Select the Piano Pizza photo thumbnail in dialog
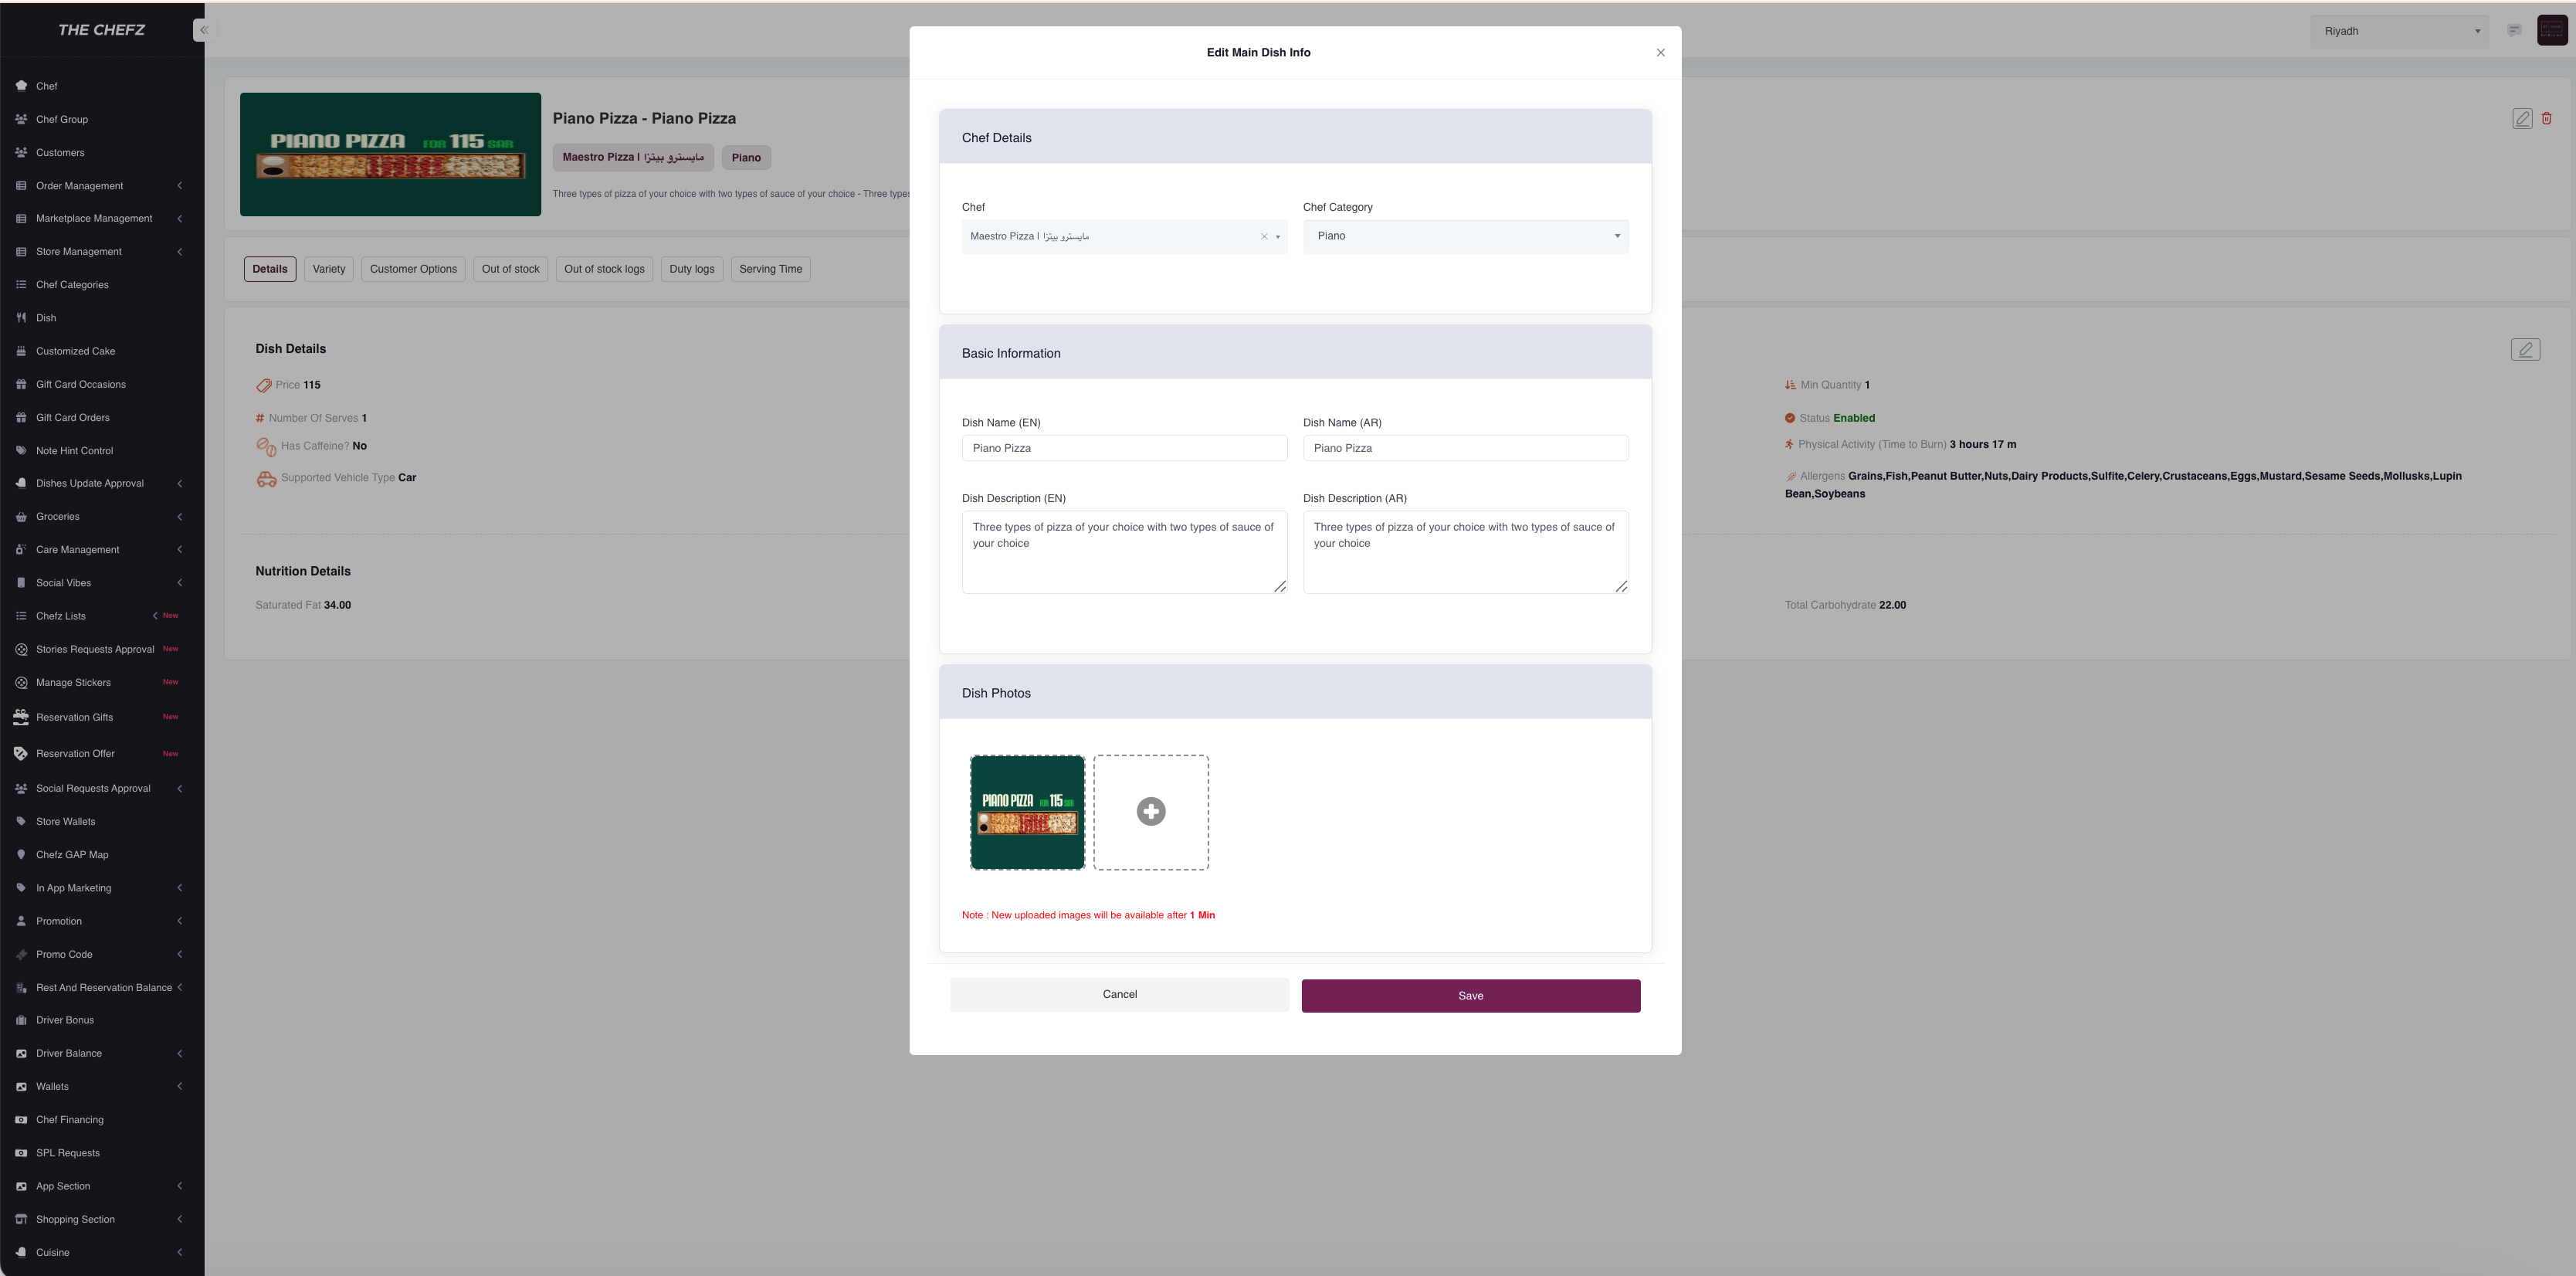Screen dimensions: 2576x1276 (1027, 812)
